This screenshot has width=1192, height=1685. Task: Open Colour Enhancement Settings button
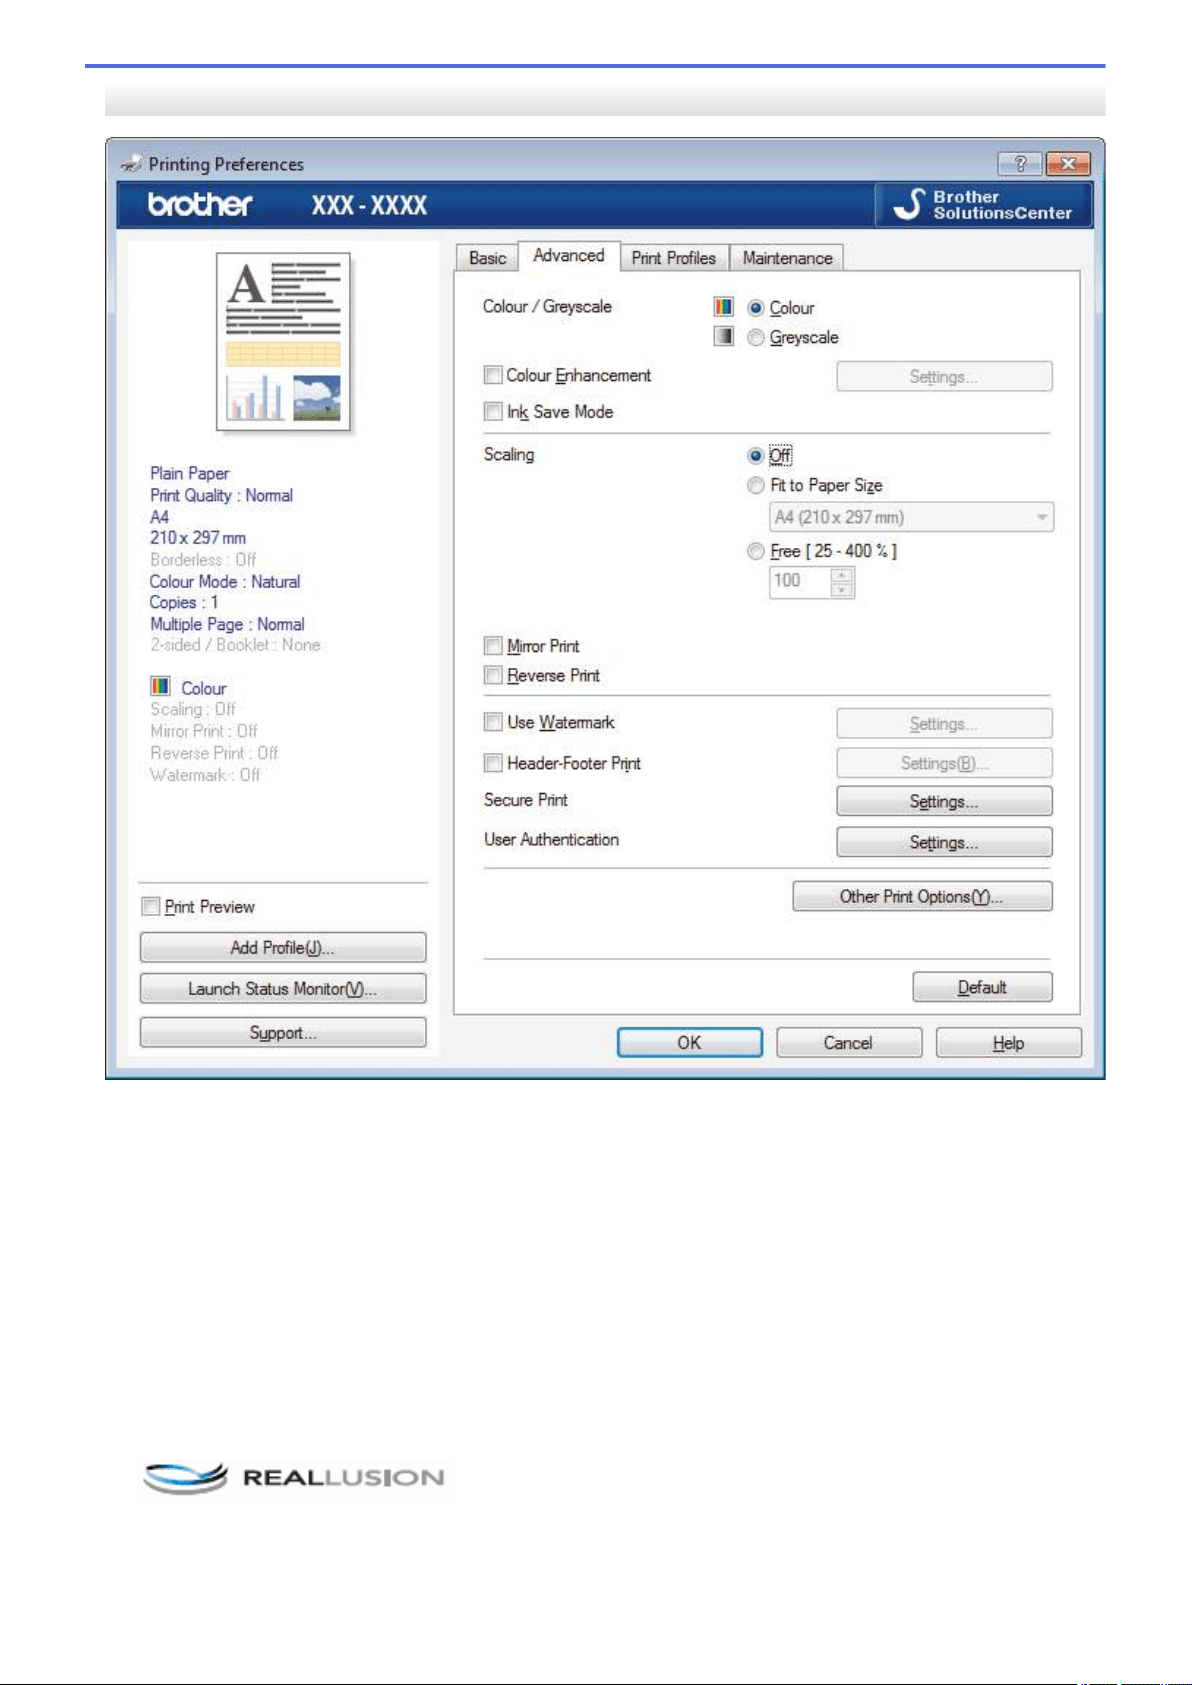pos(944,377)
